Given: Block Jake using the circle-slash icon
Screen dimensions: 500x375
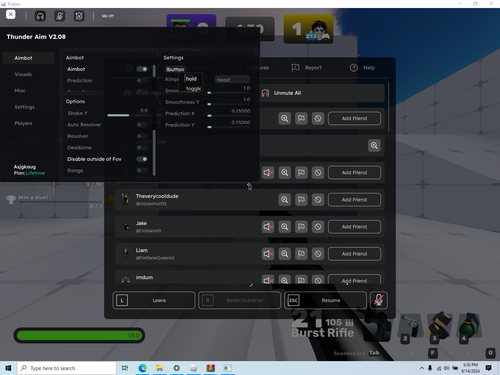Looking at the screenshot, I should (318, 227).
